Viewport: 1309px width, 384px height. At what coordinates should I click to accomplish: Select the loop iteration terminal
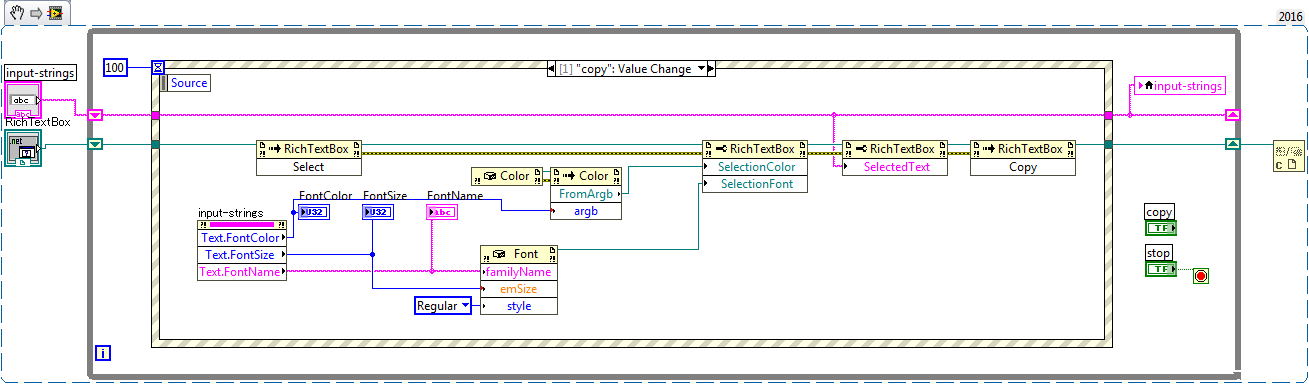pyautogui.click(x=102, y=352)
